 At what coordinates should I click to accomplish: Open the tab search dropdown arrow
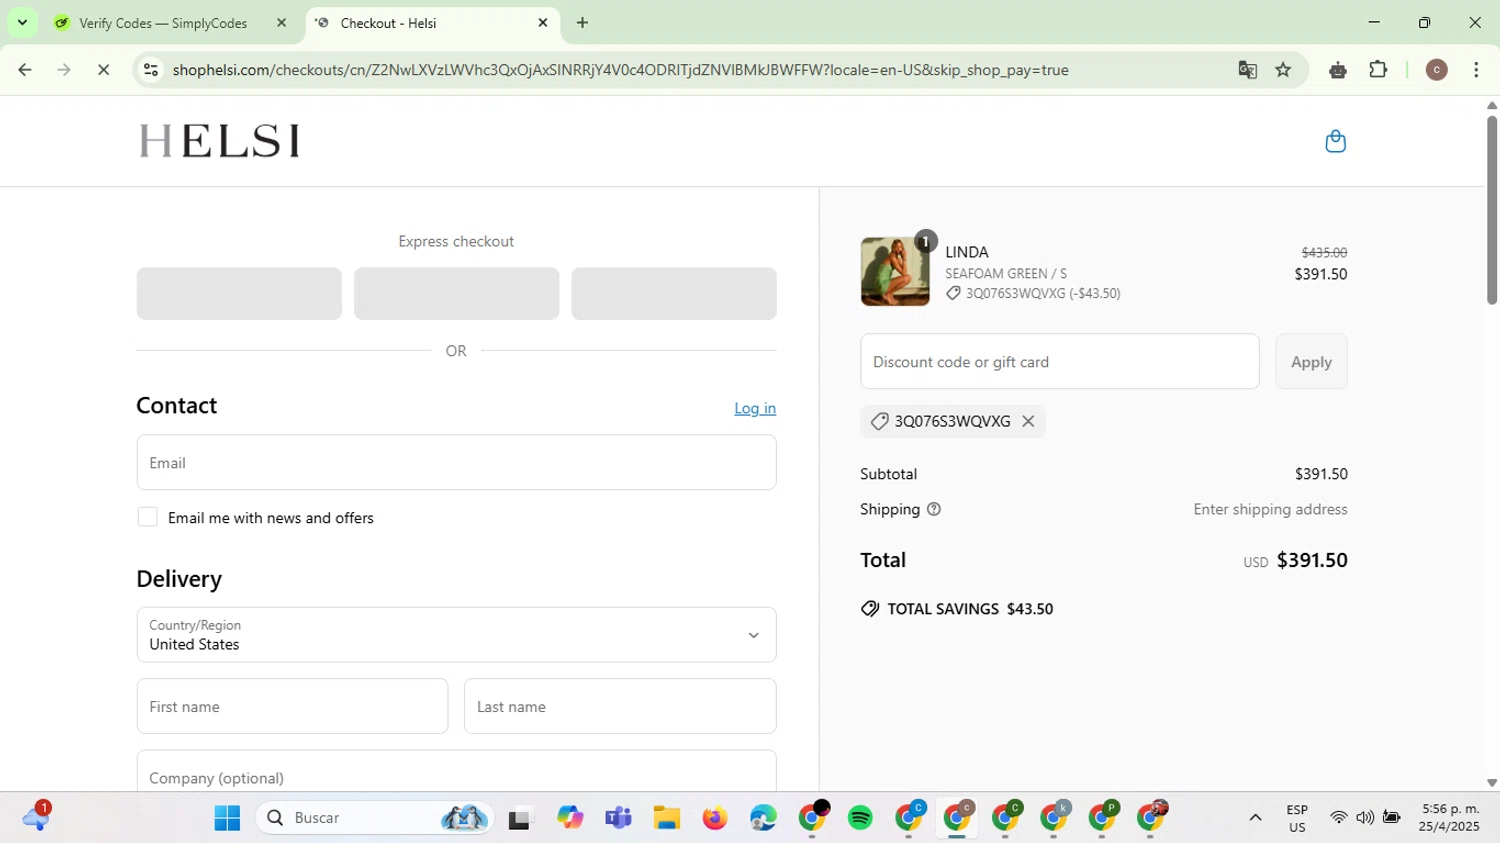pyautogui.click(x=22, y=22)
